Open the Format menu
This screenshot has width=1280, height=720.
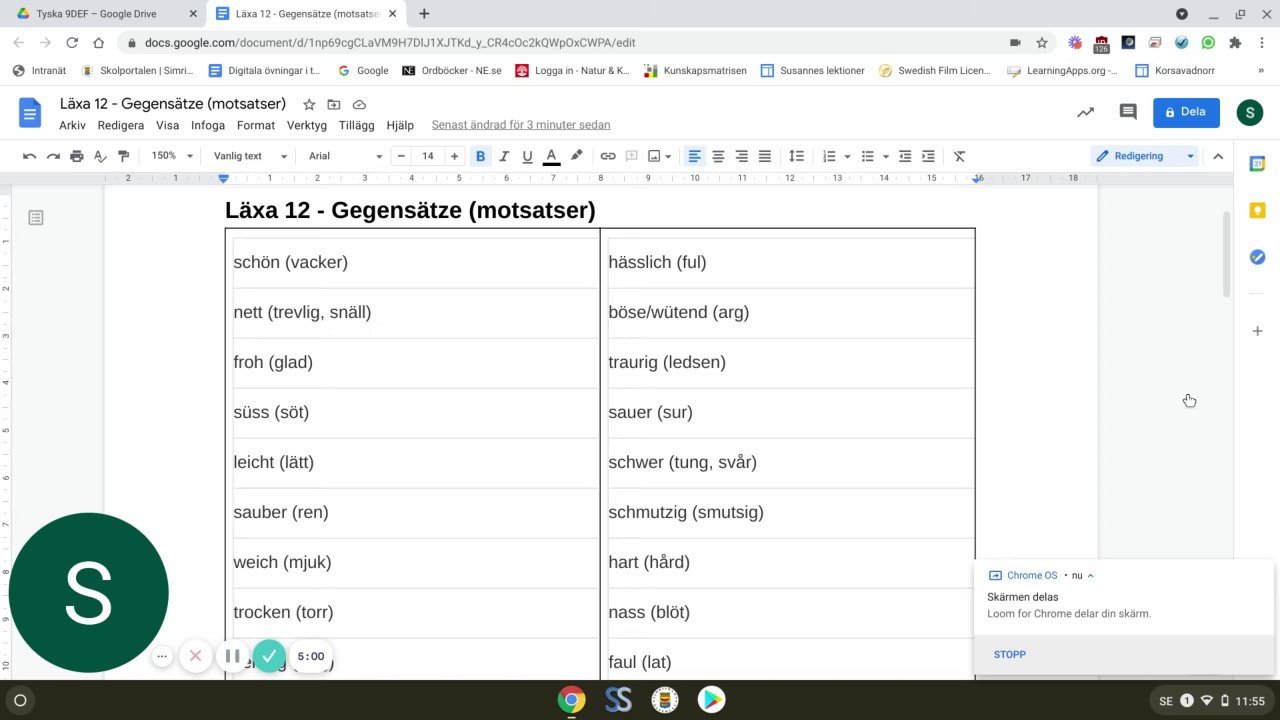(256, 125)
